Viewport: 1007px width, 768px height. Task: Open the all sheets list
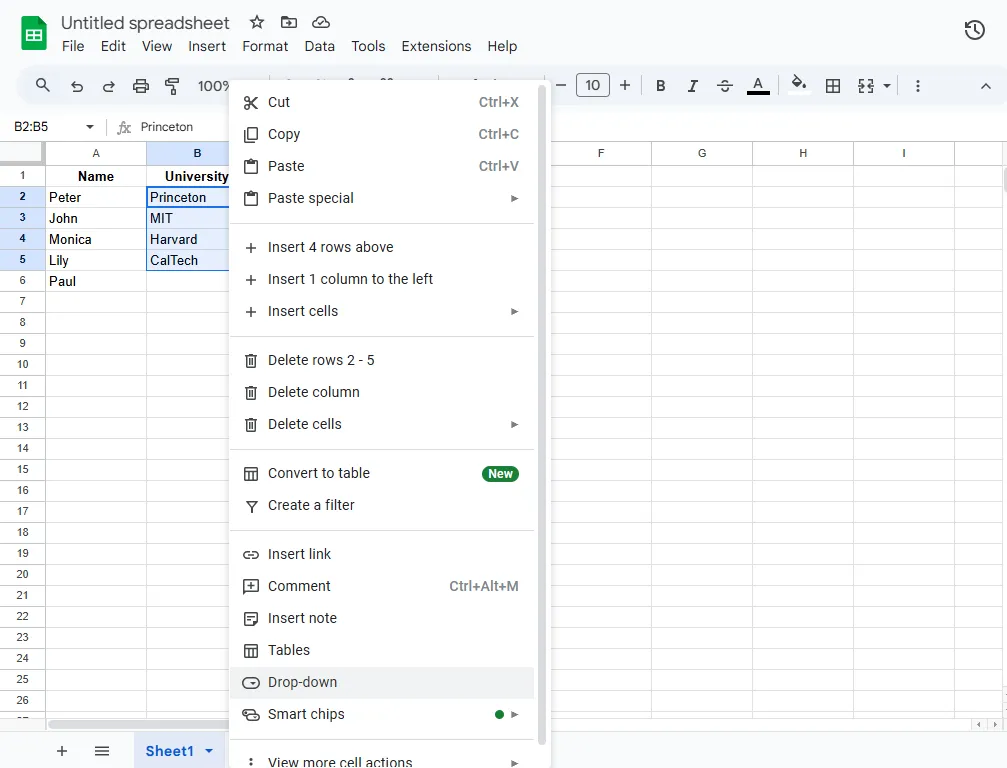click(x=101, y=751)
